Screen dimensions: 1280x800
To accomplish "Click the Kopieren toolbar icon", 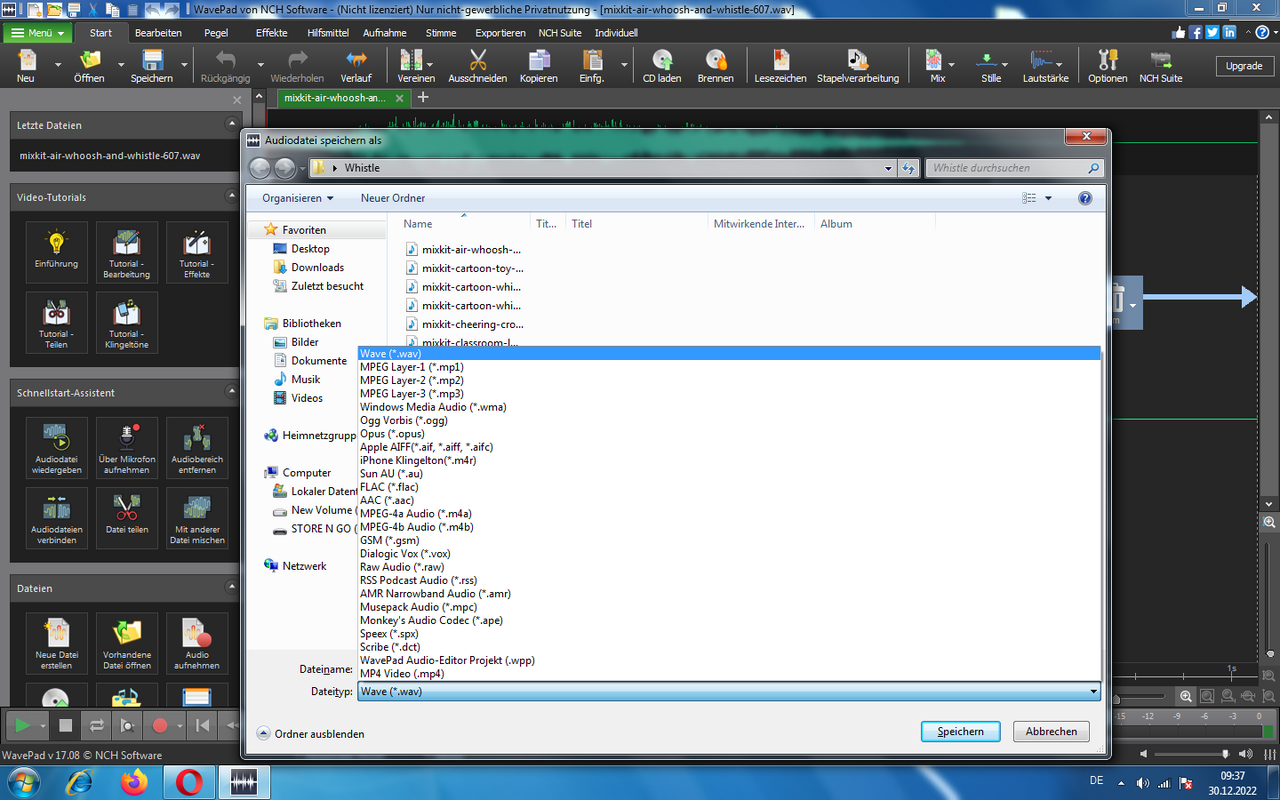I will tap(538, 66).
